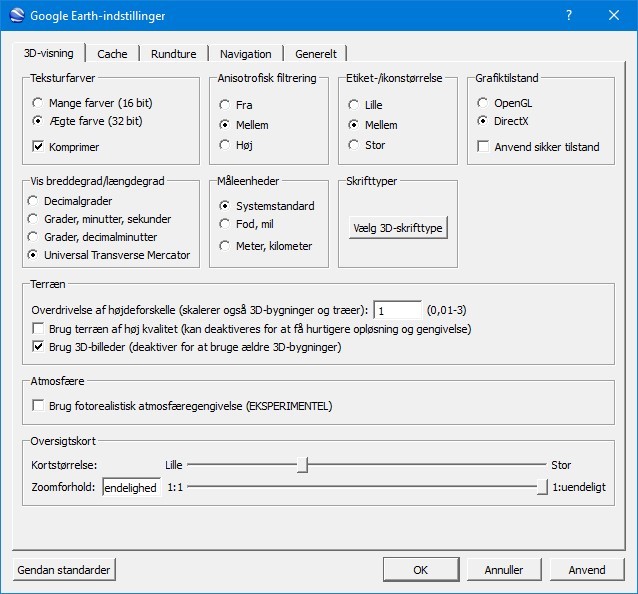
Task: Switch to the 3D-visning tab
Action: pyautogui.click(x=49, y=53)
